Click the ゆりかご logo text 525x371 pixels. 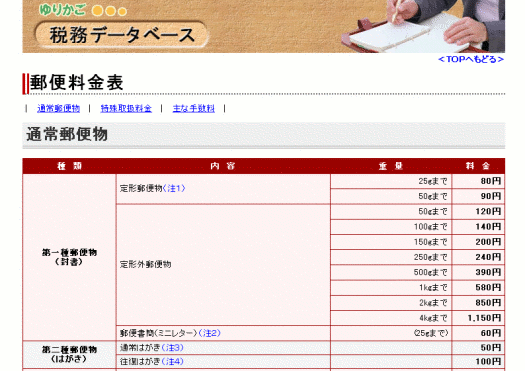click(x=62, y=10)
